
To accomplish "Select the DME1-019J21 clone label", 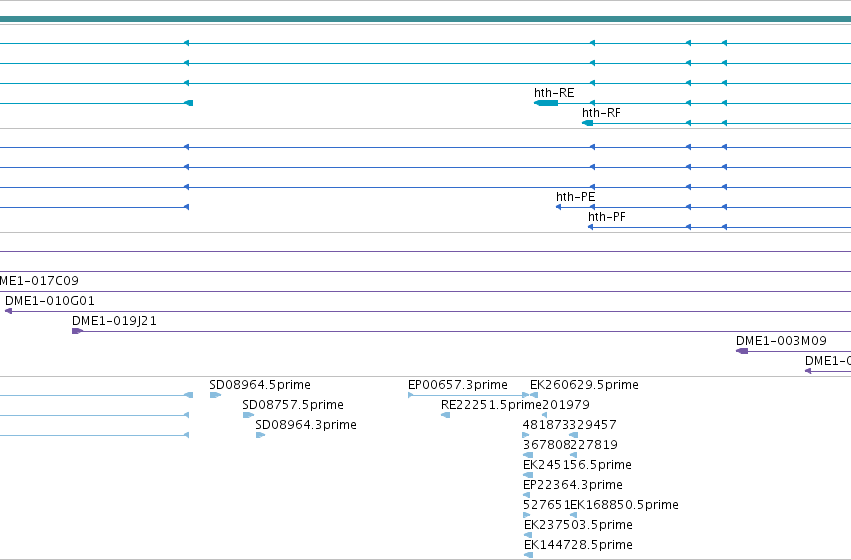I will tap(115, 321).
